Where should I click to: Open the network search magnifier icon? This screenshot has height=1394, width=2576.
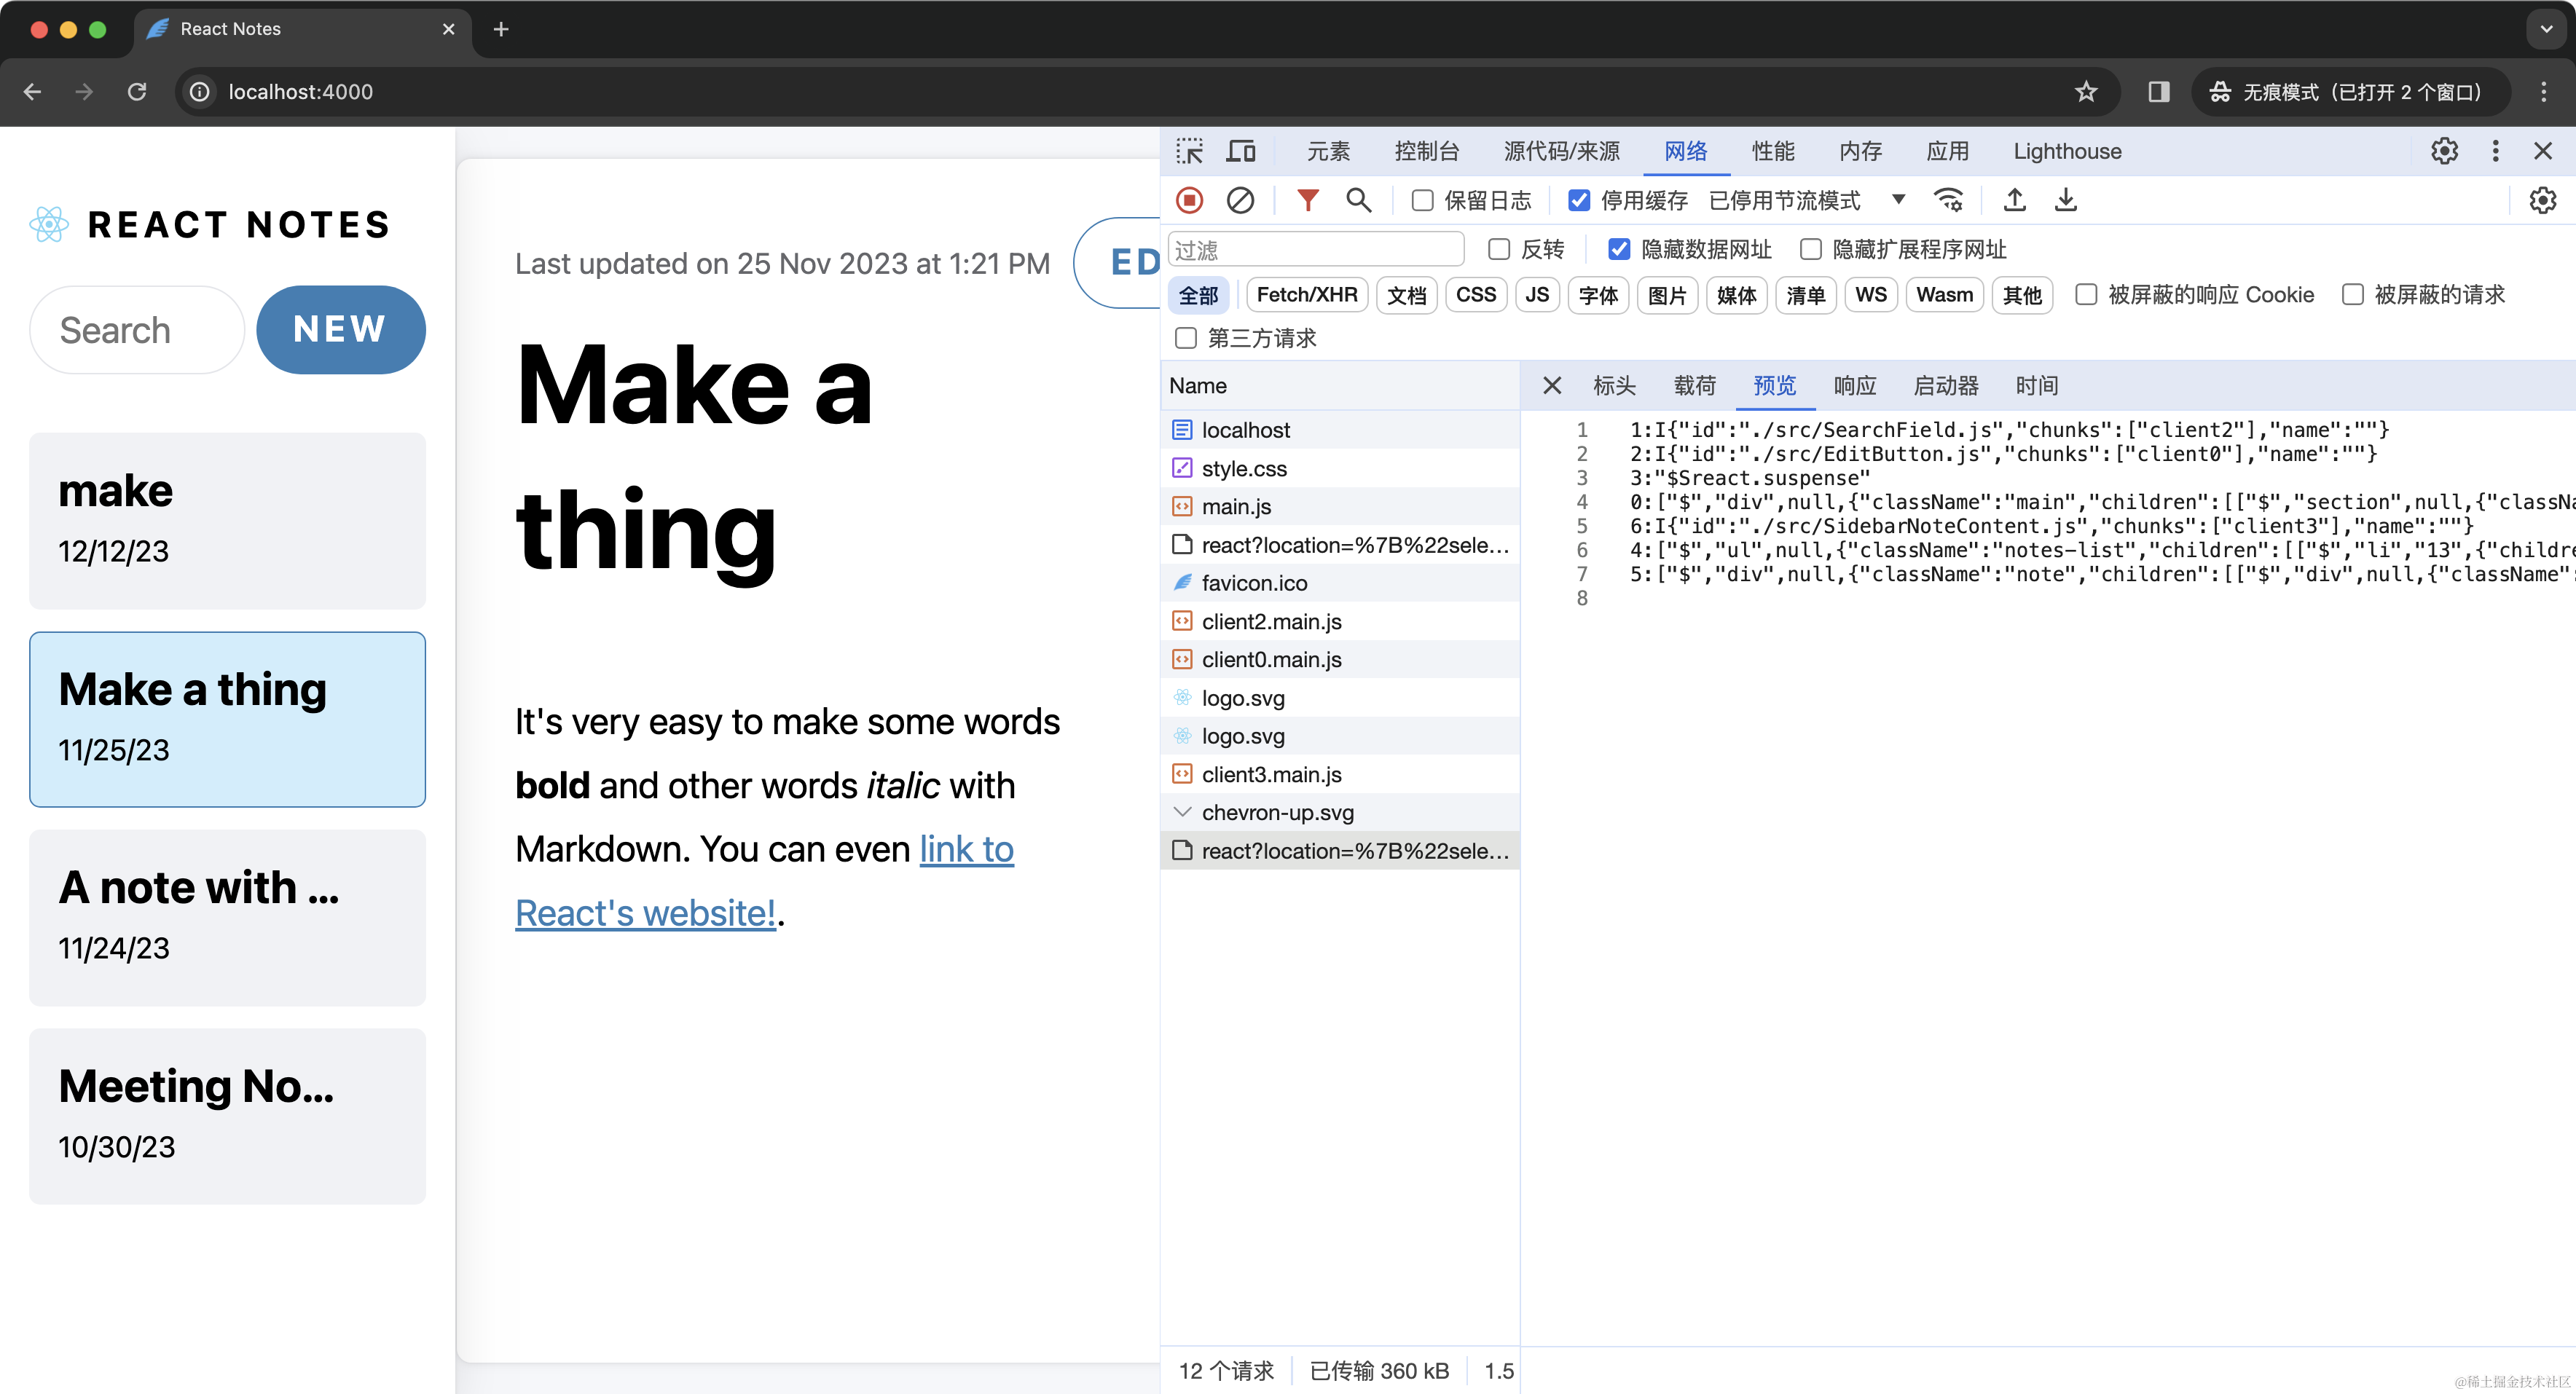coord(1358,200)
